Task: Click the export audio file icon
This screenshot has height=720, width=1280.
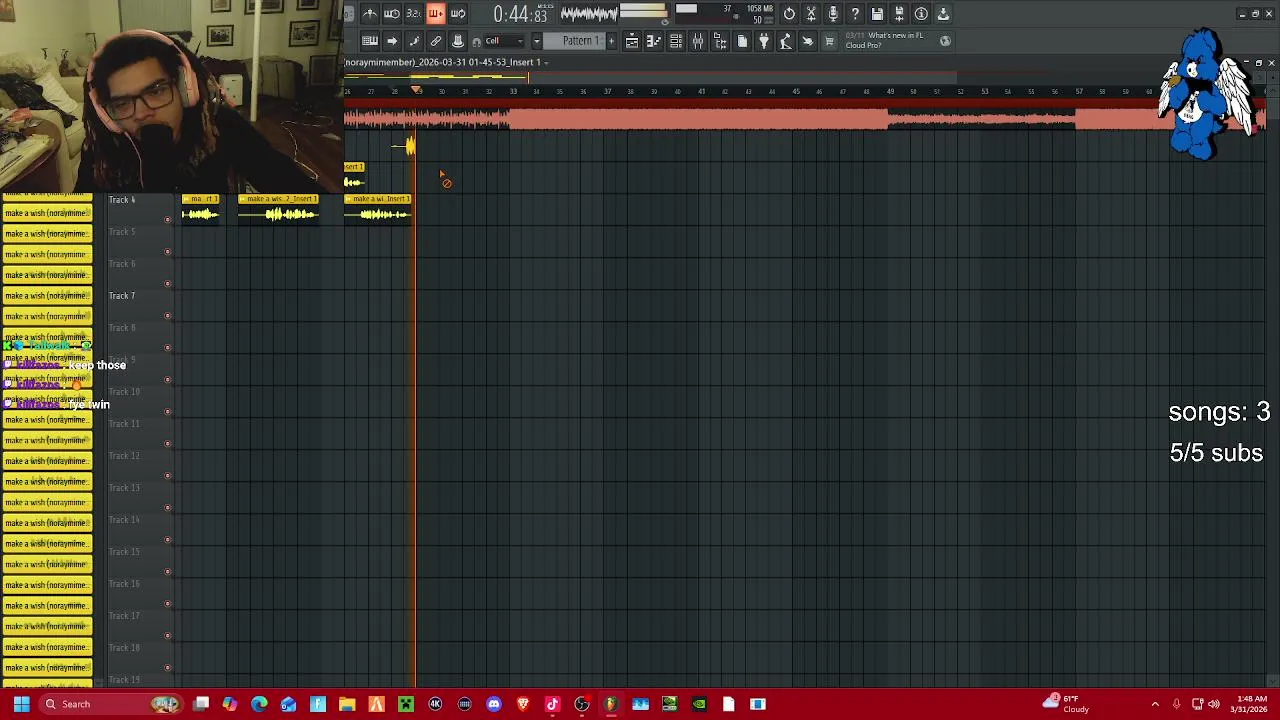Action: [899, 14]
